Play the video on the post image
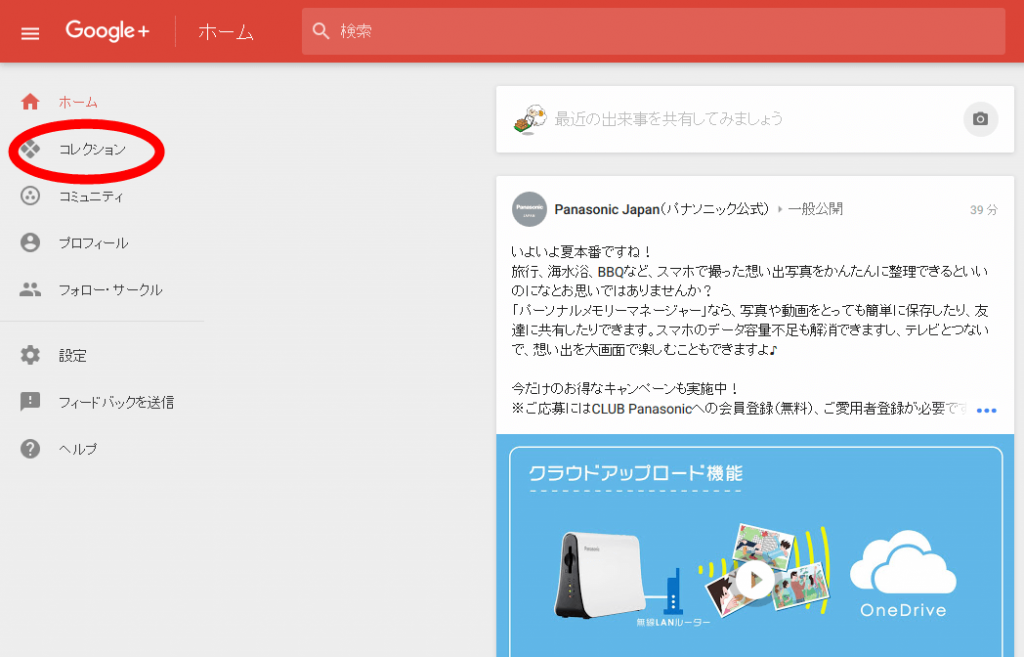 [755, 579]
